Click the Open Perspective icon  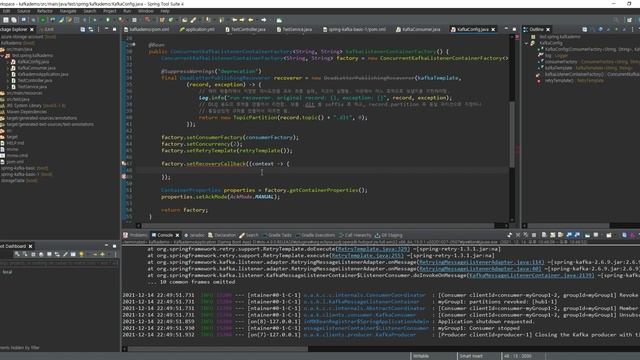(x=629, y=20)
